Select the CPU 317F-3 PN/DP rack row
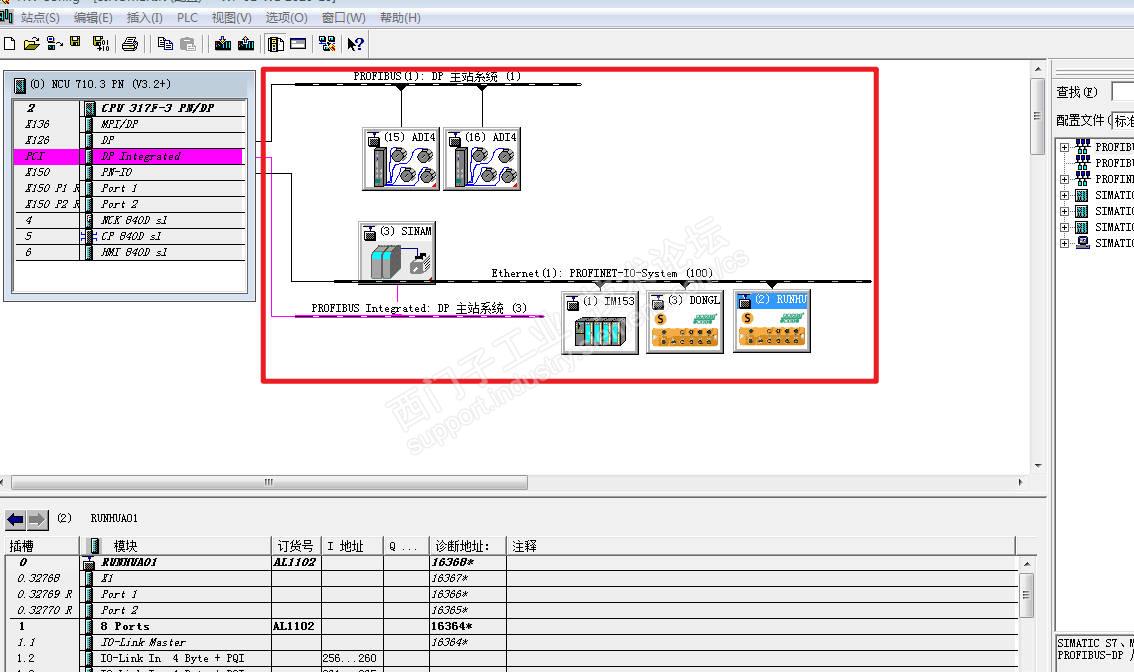The image size is (1134, 672). 130,108
